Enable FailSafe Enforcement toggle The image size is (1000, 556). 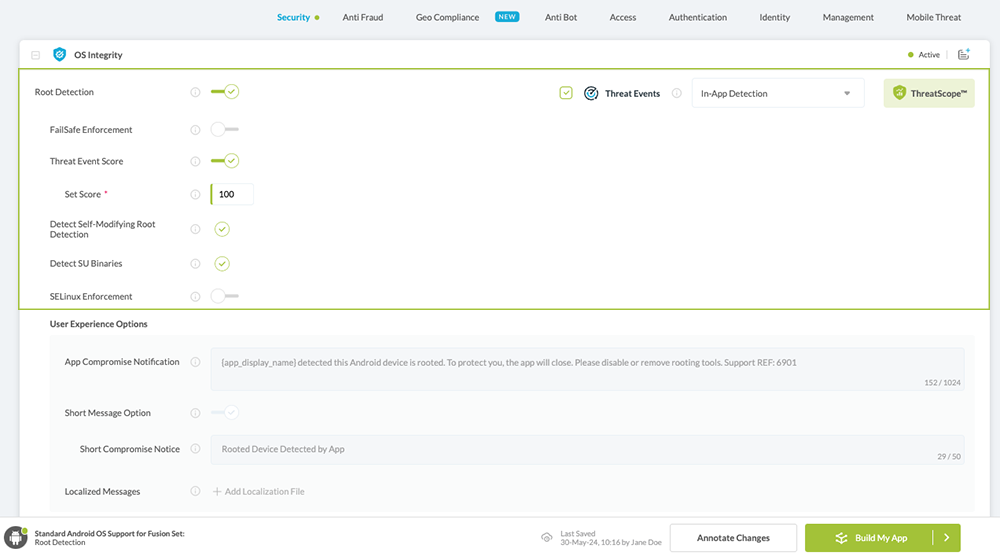click(x=224, y=129)
